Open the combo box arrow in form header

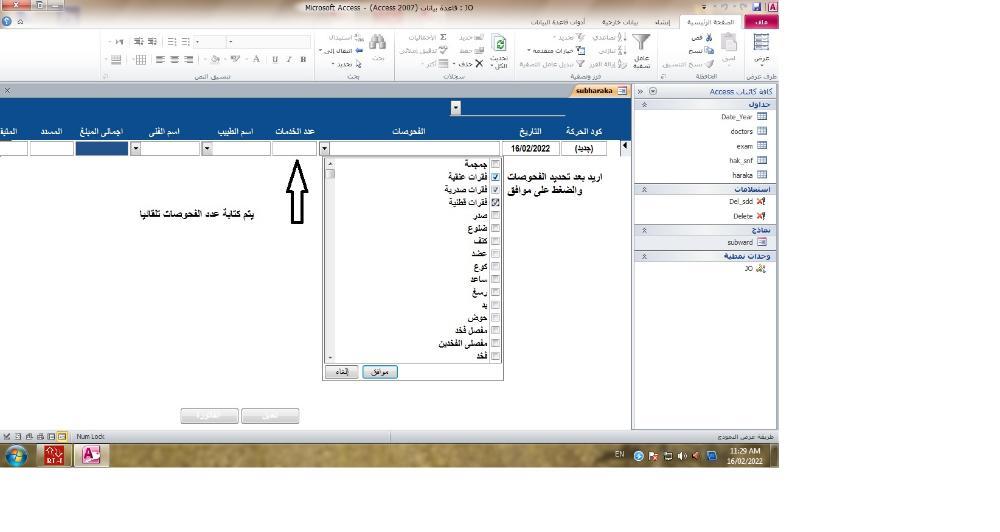[455, 108]
